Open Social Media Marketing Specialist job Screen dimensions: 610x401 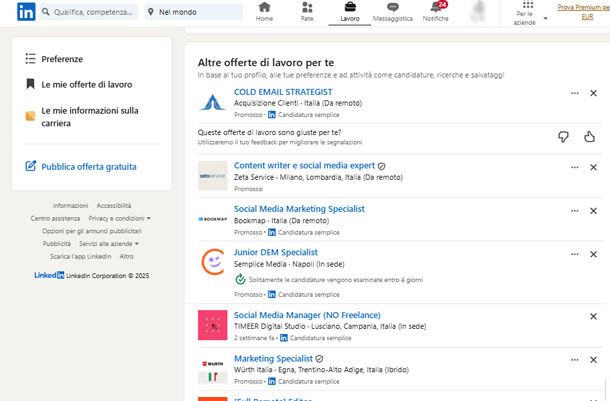click(x=299, y=209)
